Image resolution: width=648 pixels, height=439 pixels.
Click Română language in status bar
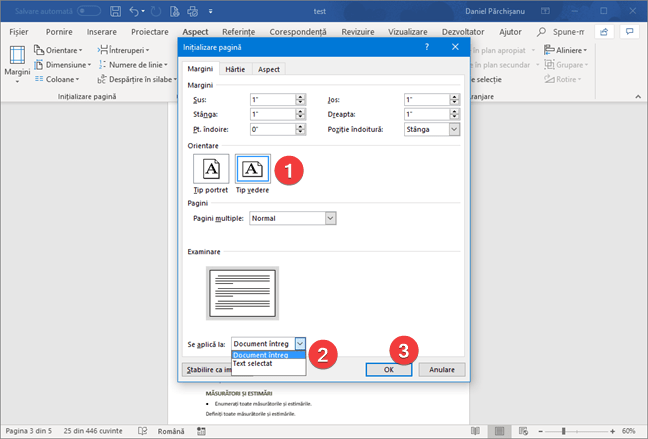coord(171,431)
